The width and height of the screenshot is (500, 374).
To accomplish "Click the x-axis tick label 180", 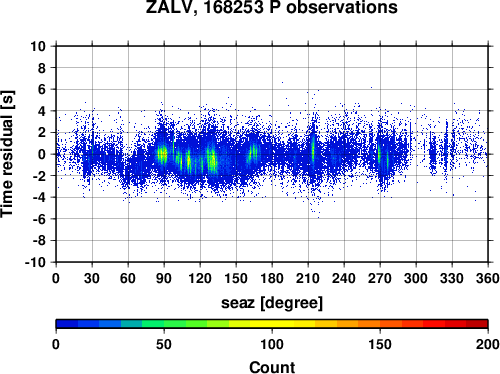I will point(272,278).
